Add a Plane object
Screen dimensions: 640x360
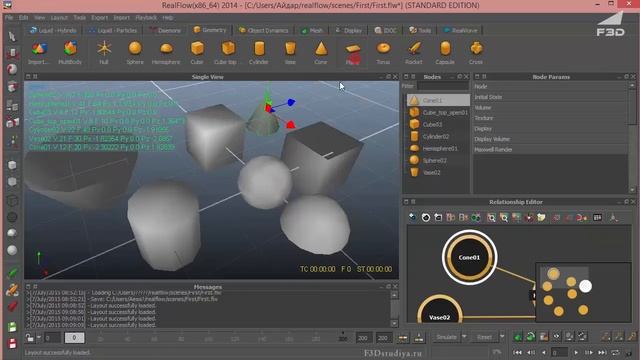pos(353,53)
